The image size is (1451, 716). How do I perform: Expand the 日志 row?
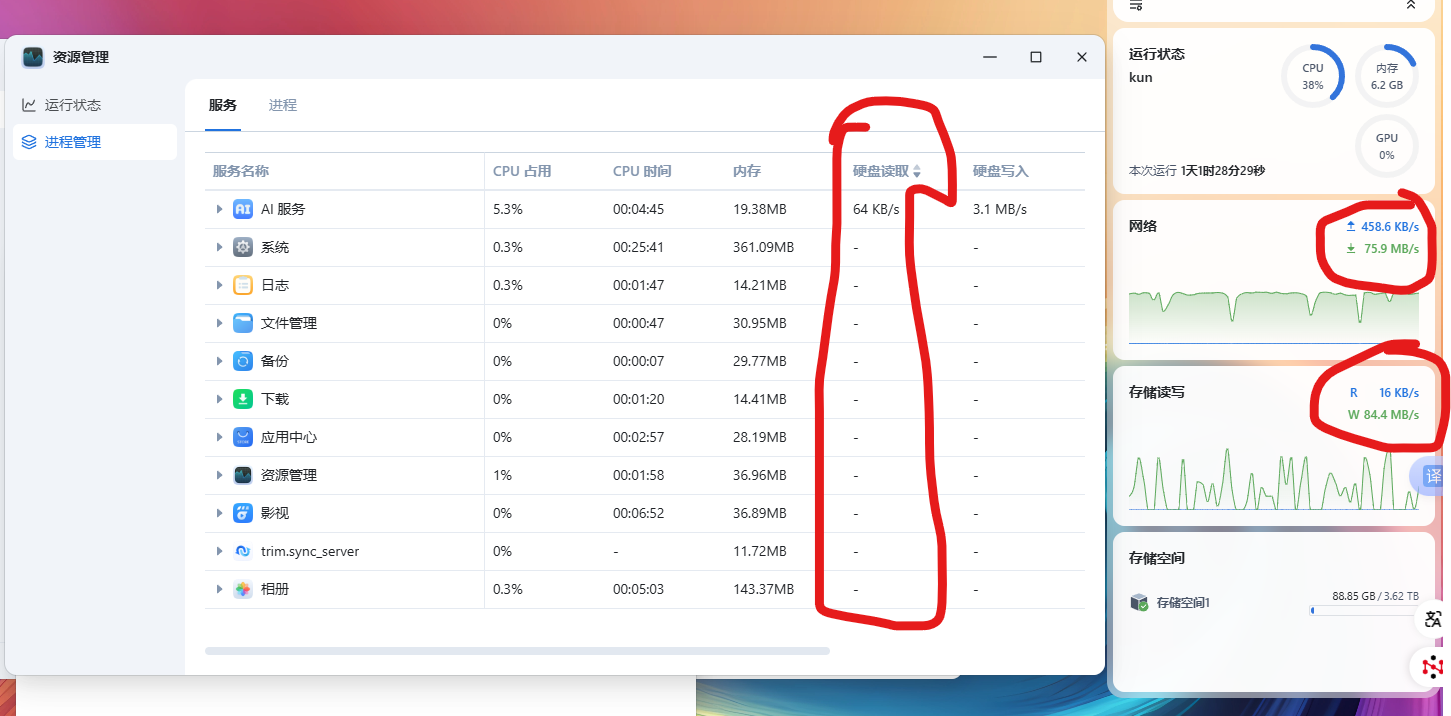(x=219, y=285)
